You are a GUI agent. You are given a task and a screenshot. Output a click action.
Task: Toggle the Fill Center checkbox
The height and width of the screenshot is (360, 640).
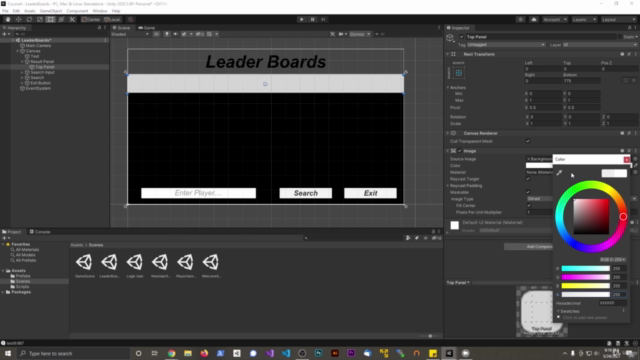[529, 205]
